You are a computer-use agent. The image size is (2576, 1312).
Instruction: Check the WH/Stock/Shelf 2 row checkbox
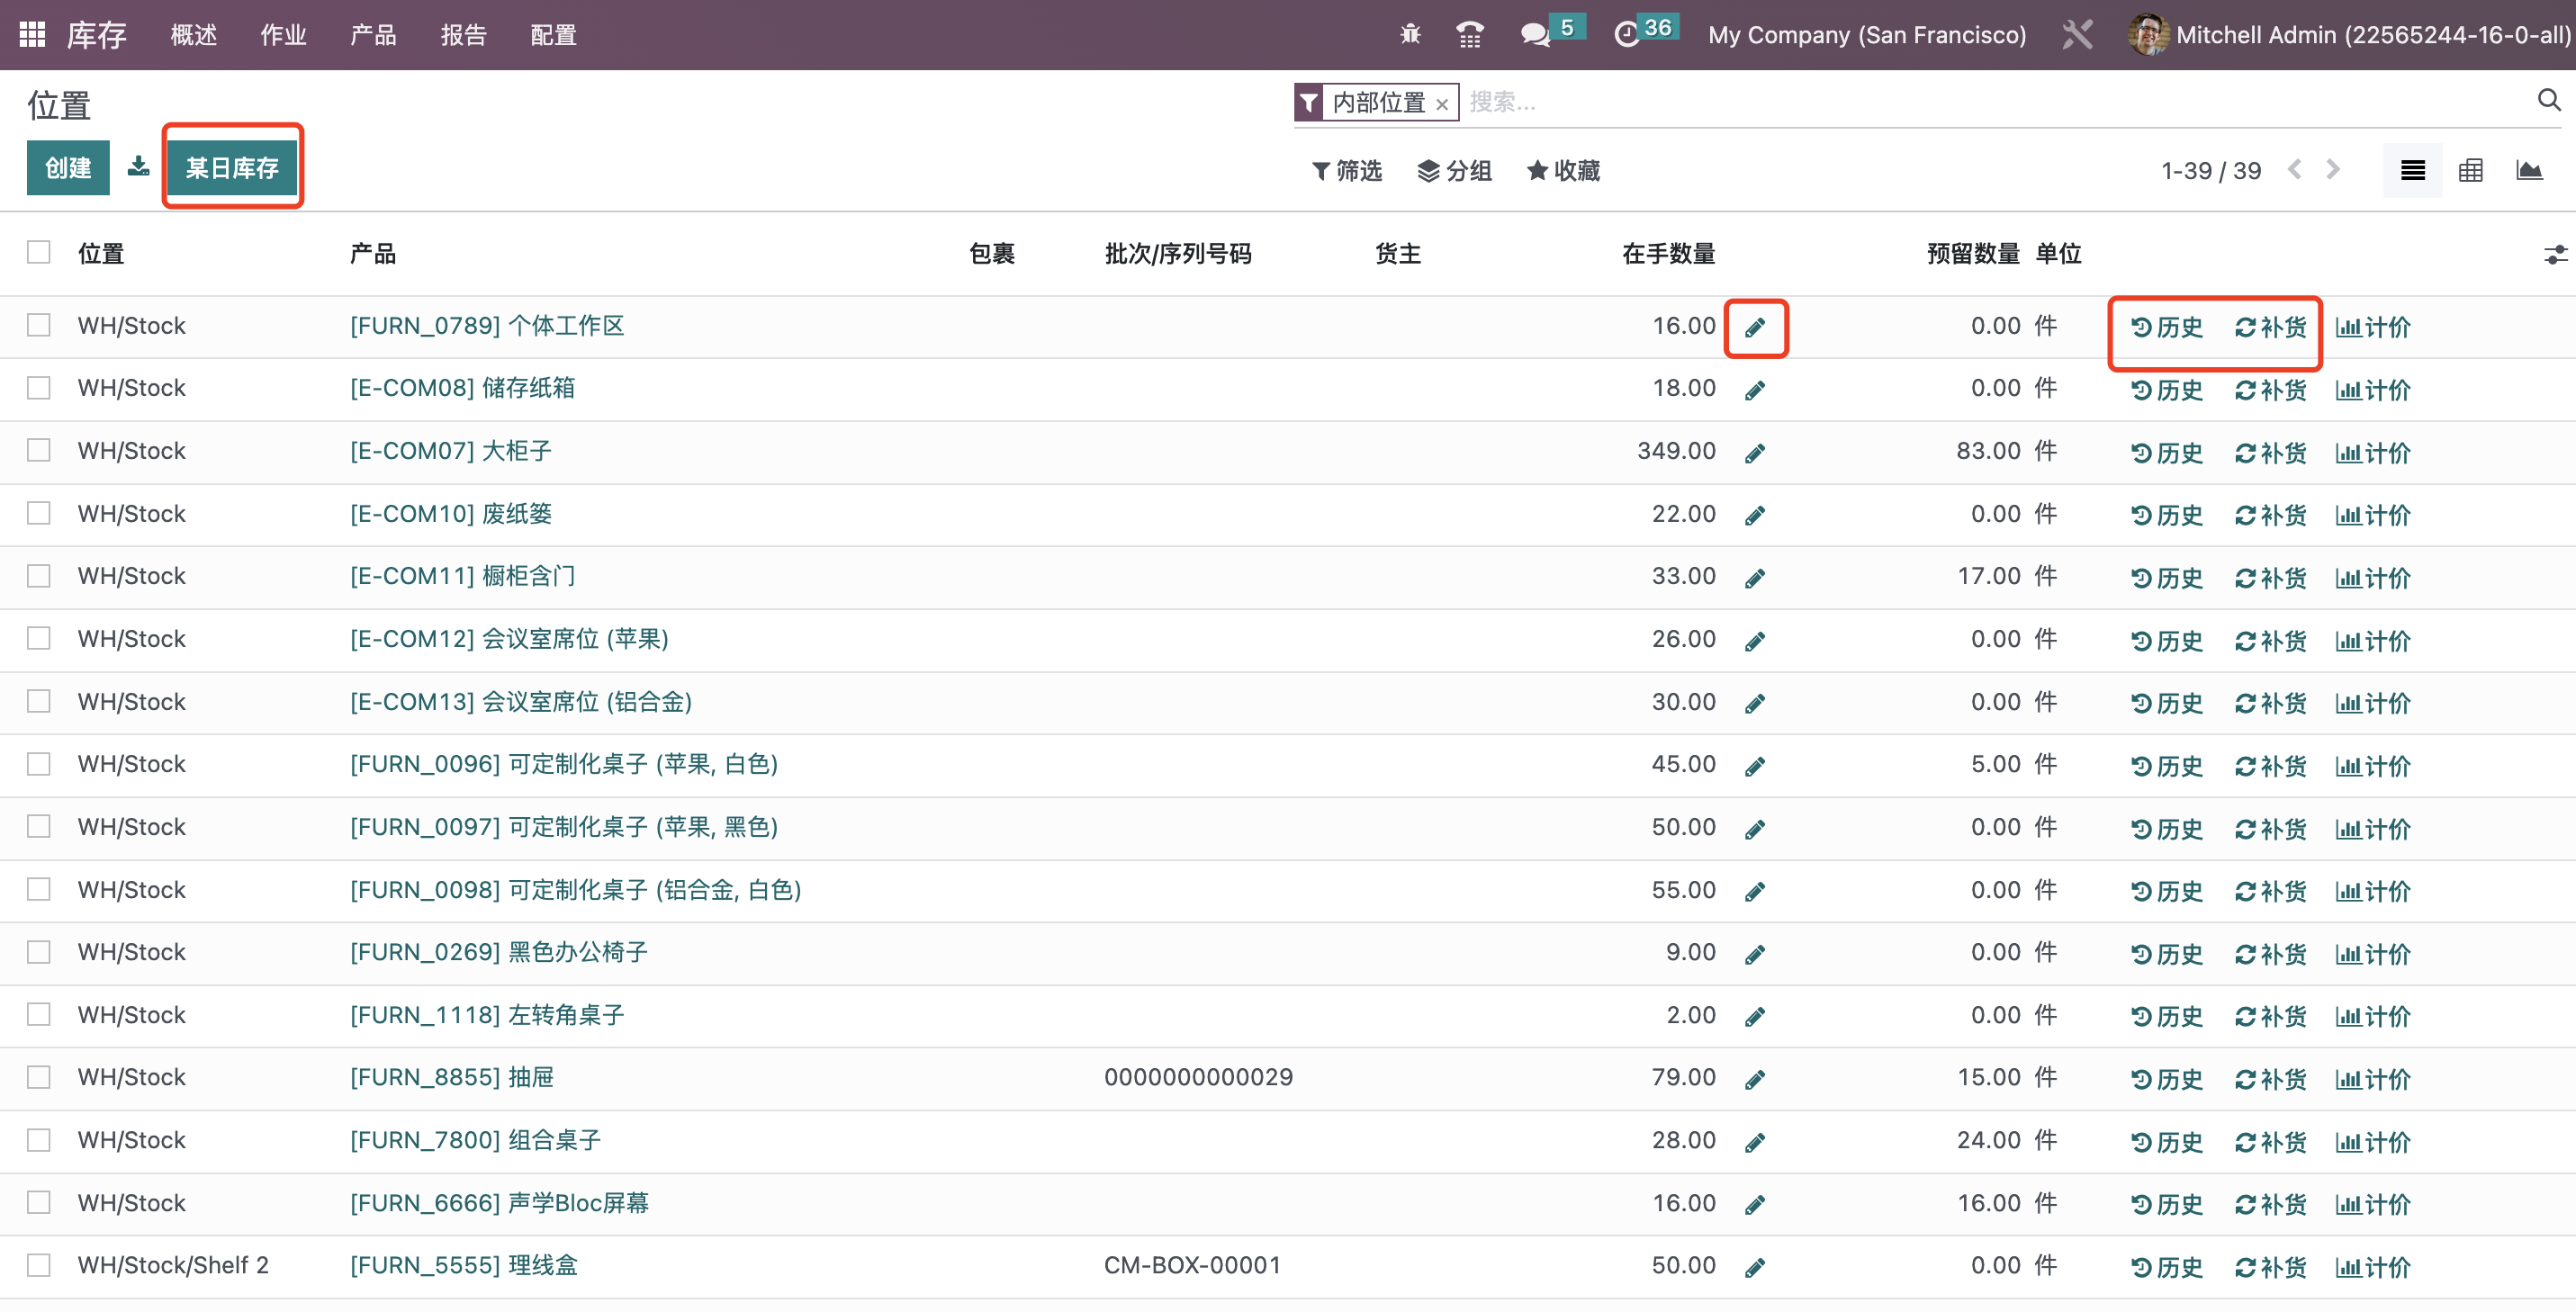[39, 1265]
